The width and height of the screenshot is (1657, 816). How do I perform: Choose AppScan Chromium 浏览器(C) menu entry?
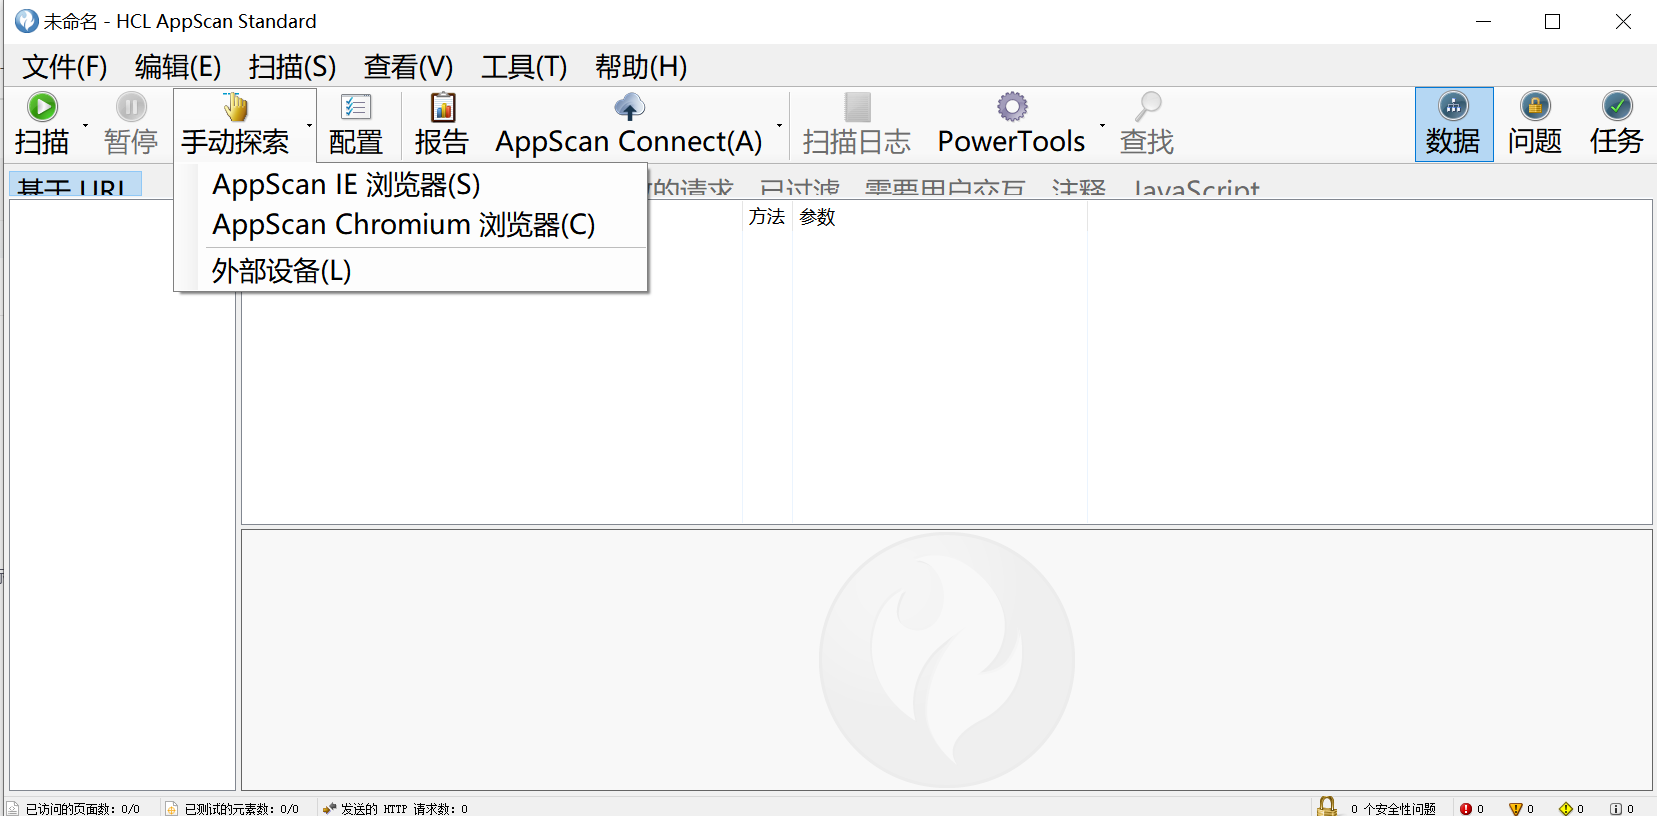411,225
